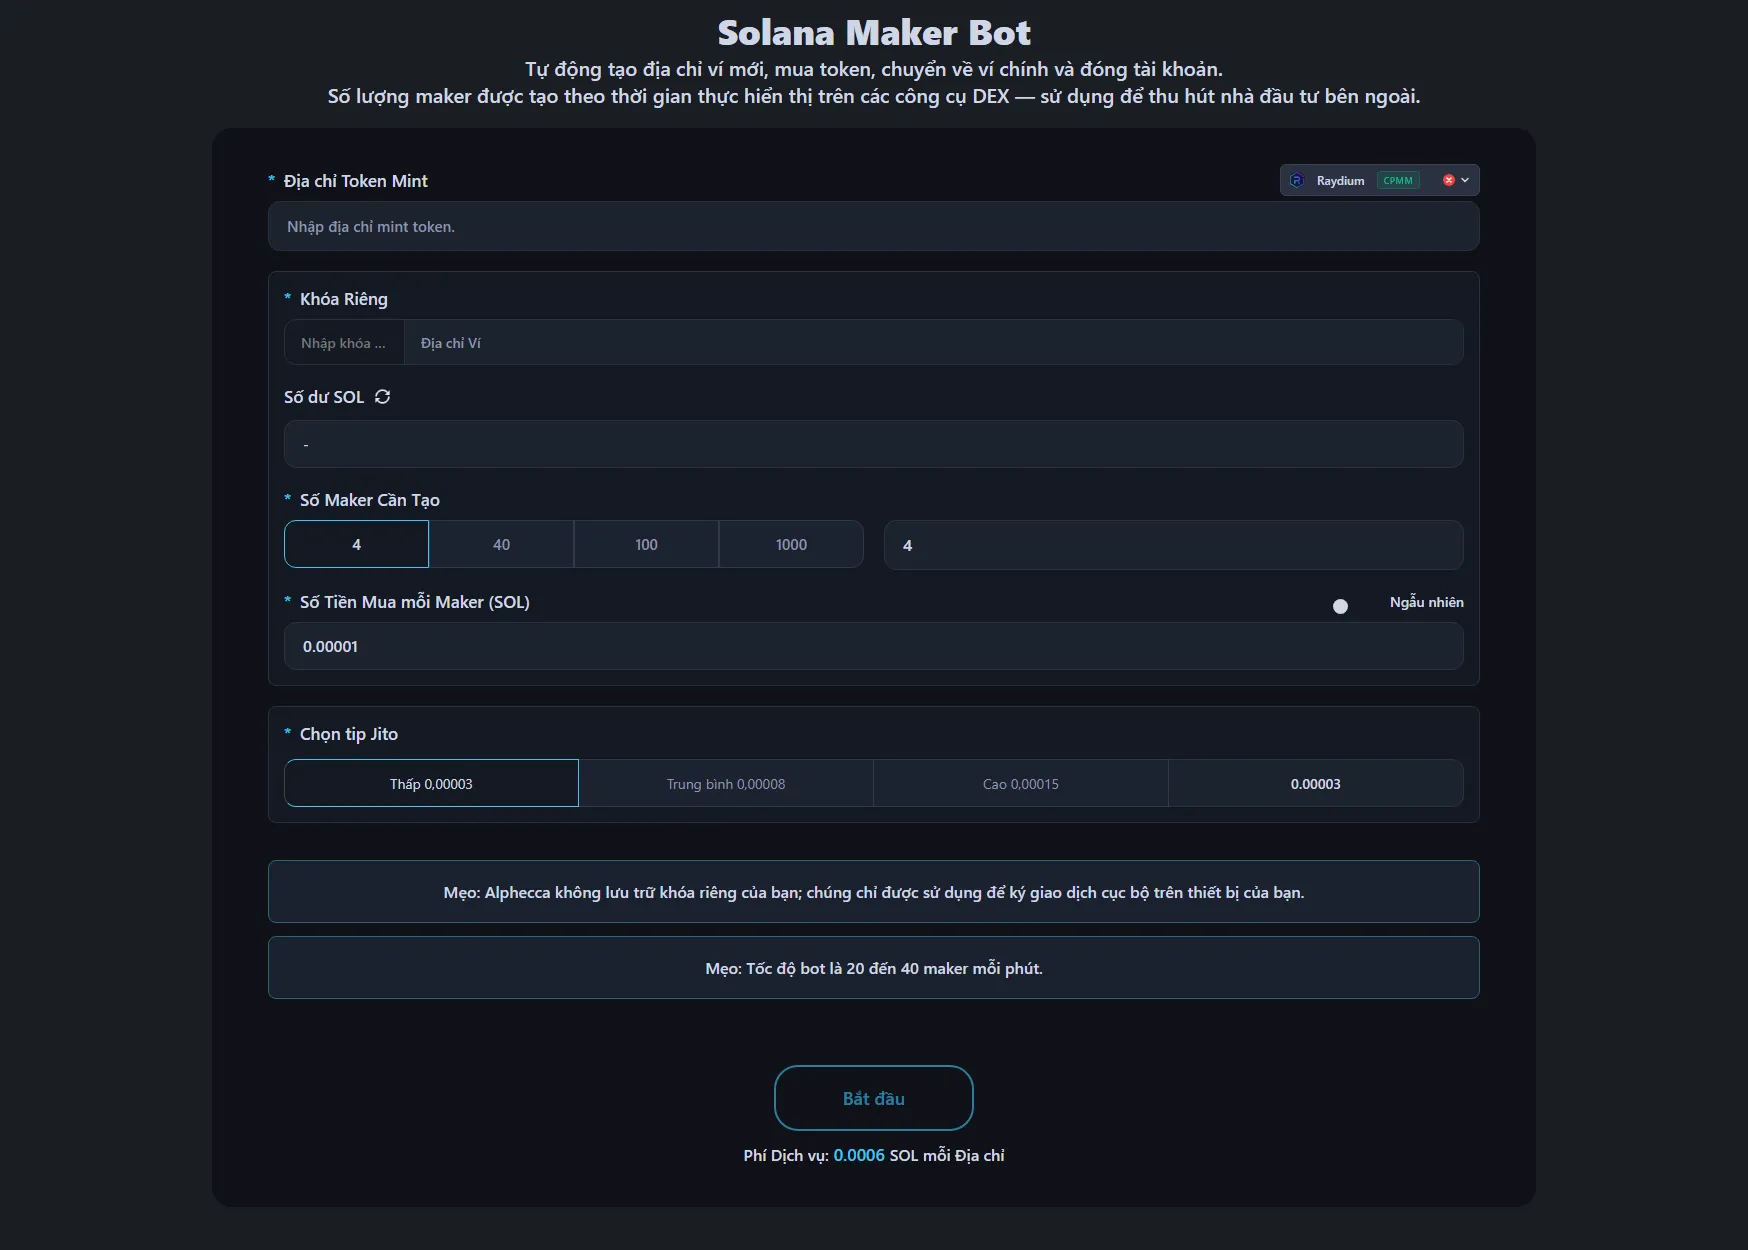Click the custom Jito tip value field
1748x1250 pixels.
pos(1315,784)
